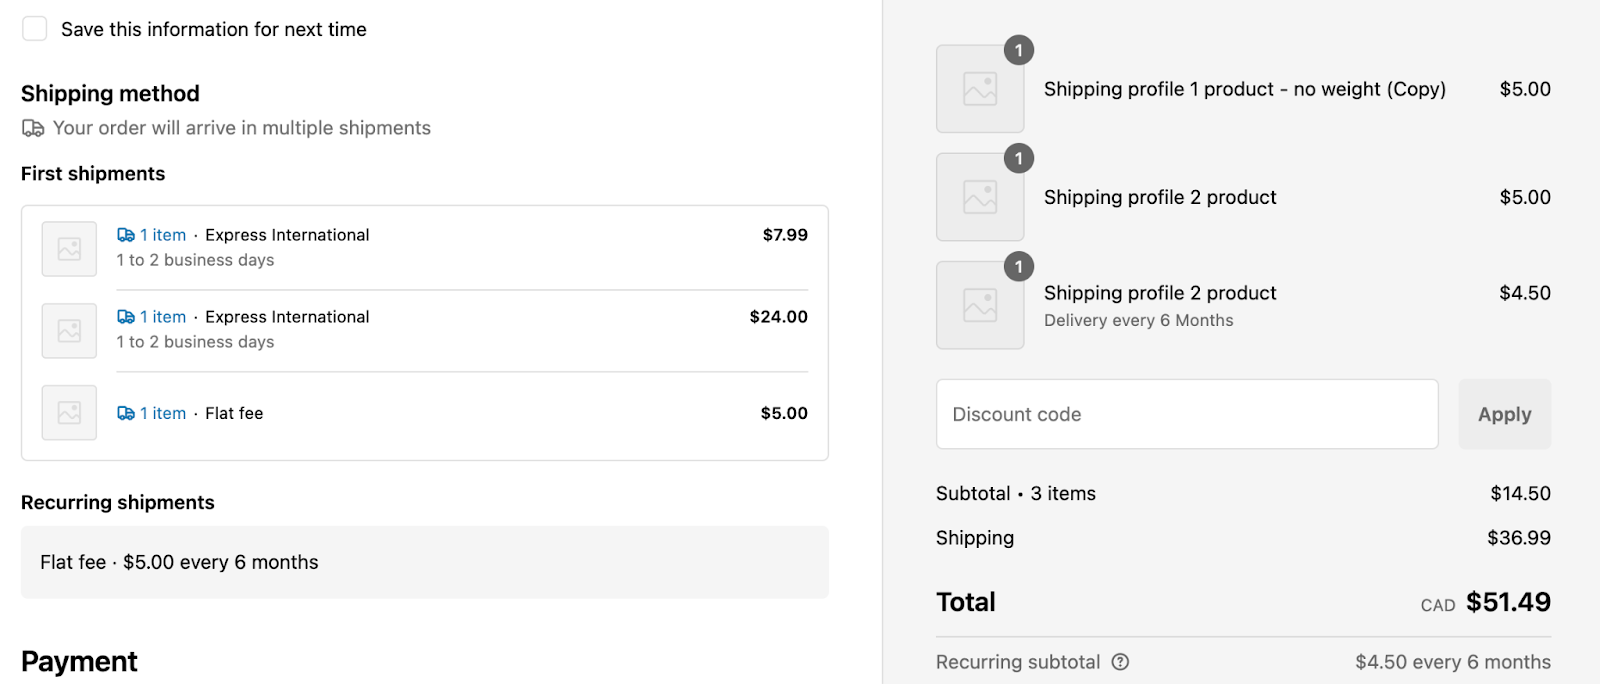Open the '1 item' link for $24.00 Express International

point(163,317)
